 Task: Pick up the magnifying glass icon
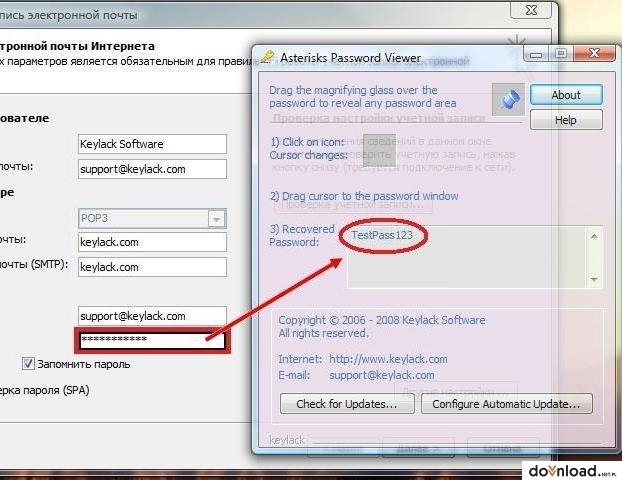click(508, 99)
